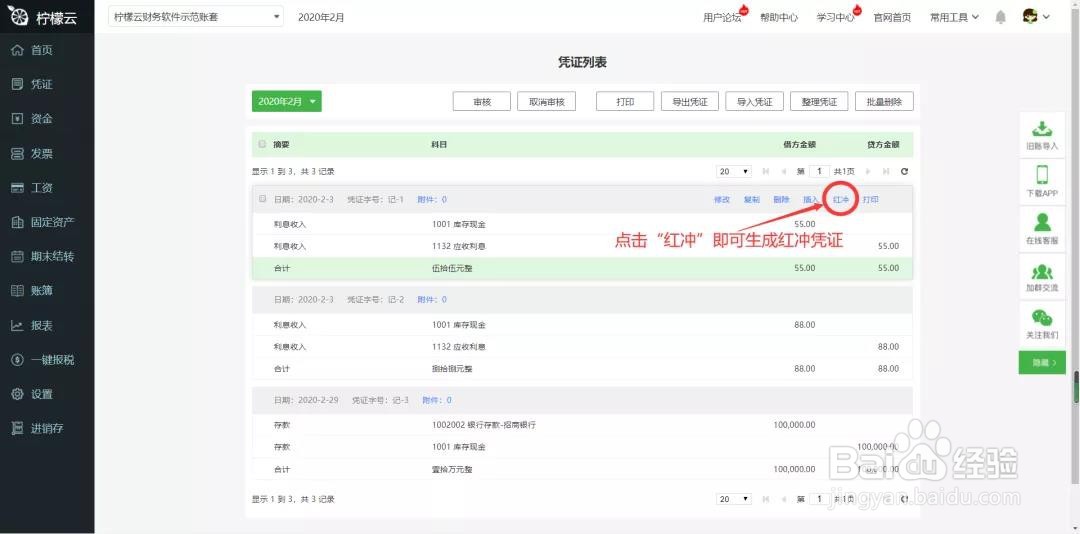
Task: Collapse the panel with 隐藏 button
Action: [1042, 362]
